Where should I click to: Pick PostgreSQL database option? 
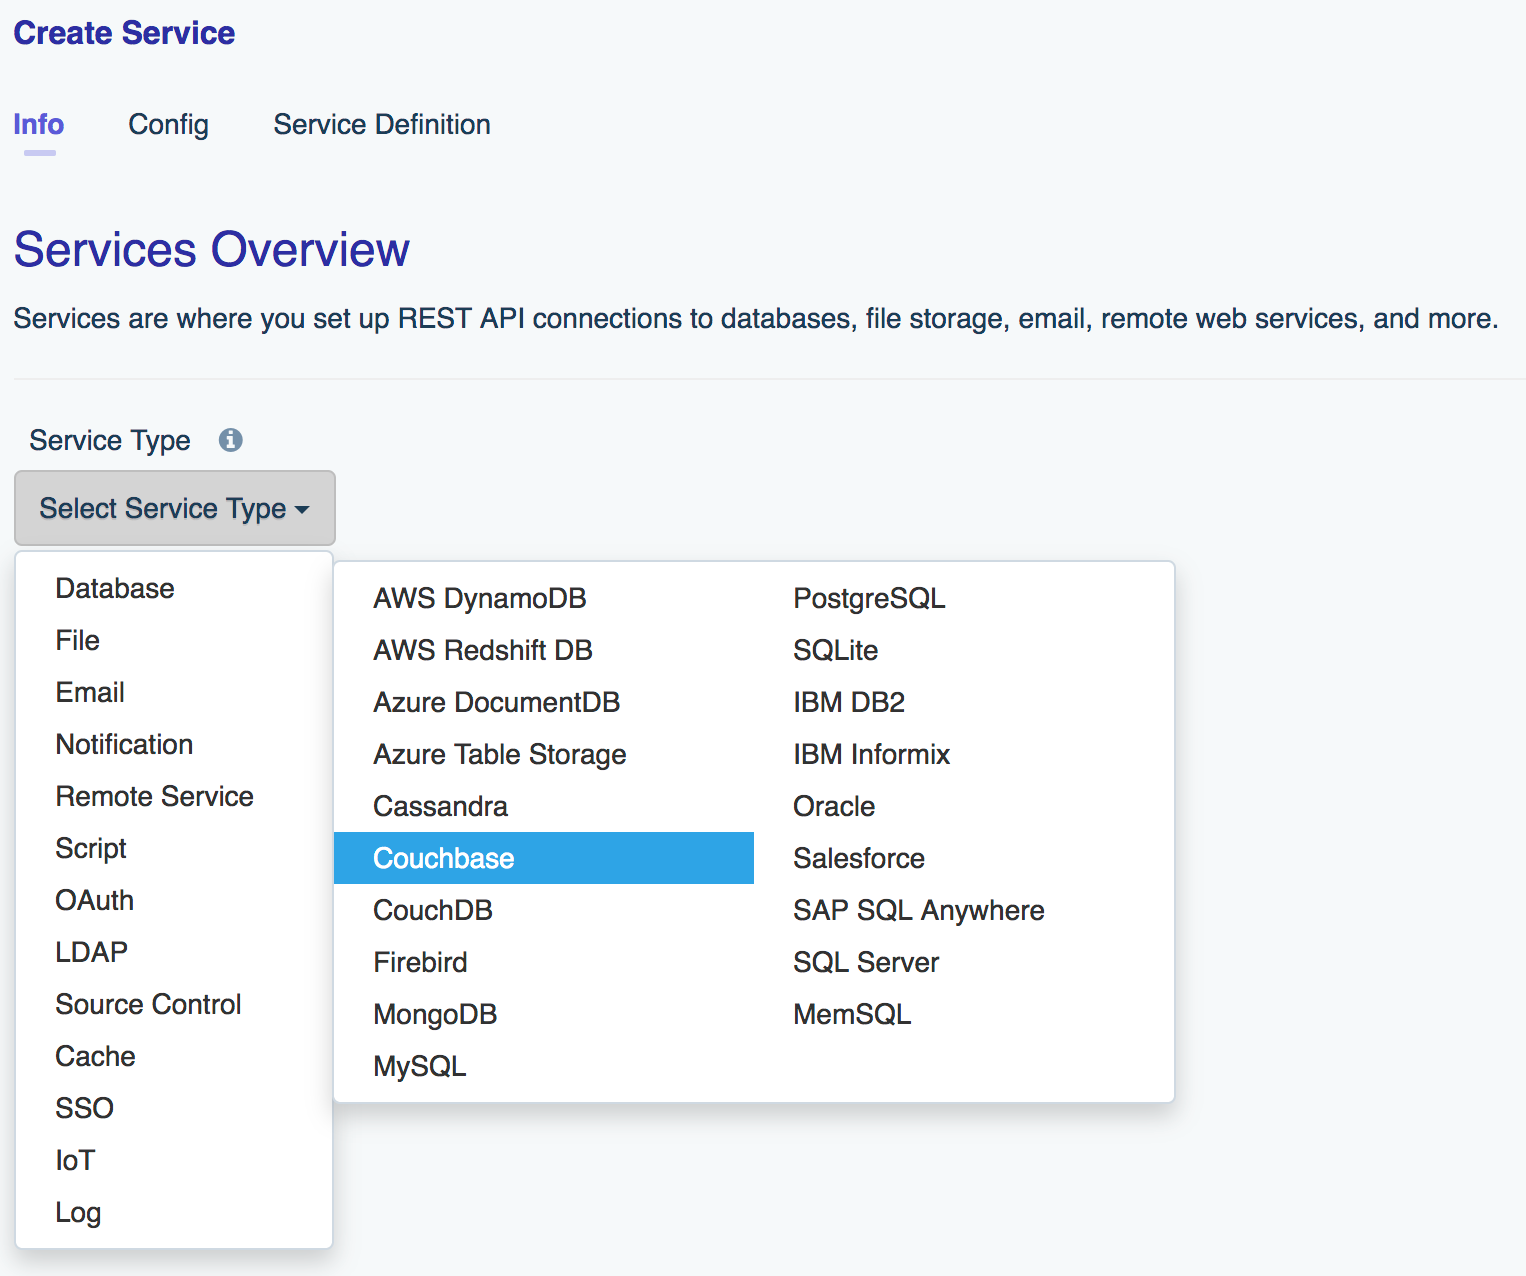click(964, 598)
